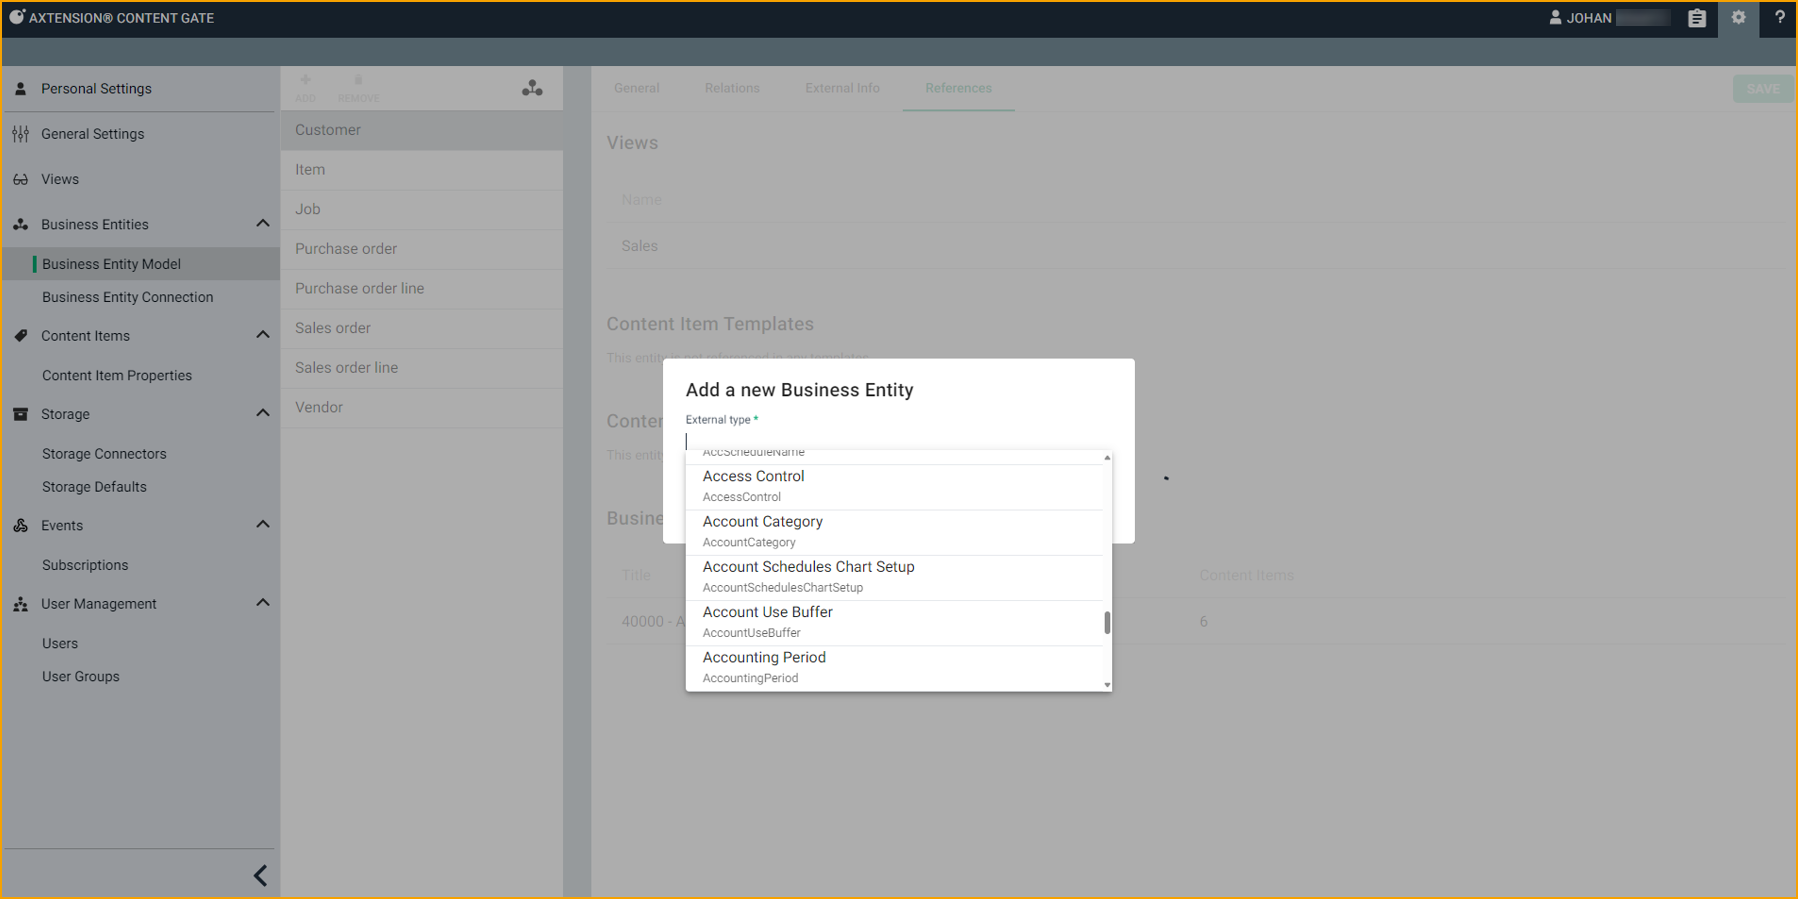
Task: Click the Views glasses icon
Action: click(20, 180)
